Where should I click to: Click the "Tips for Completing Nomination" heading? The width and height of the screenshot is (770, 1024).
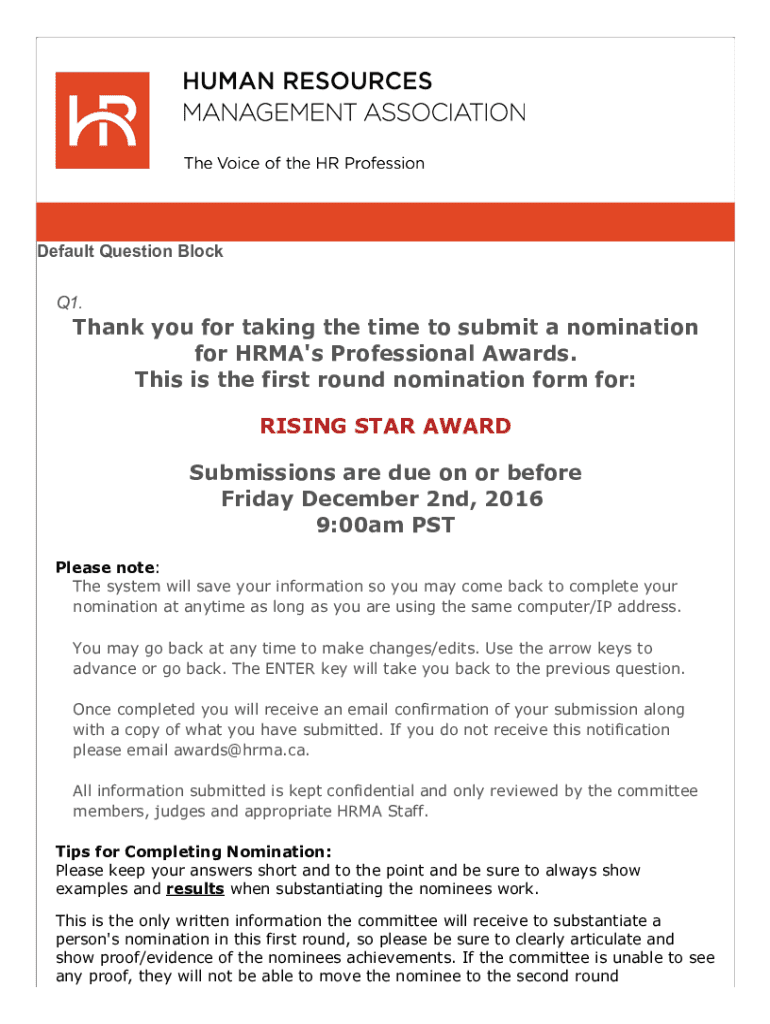coord(194,852)
